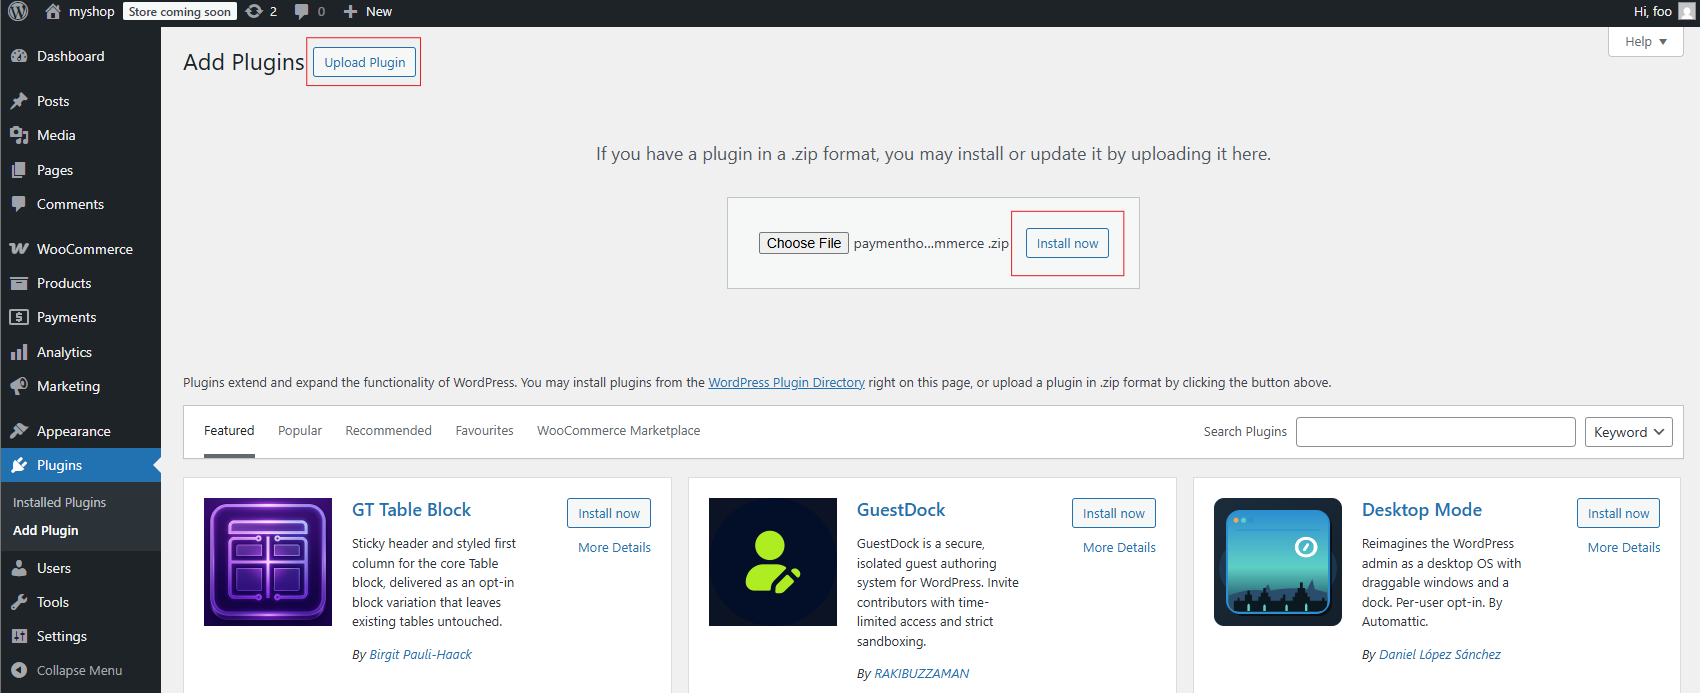This screenshot has height=693, width=1700.
Task: Install the GT Table Block plugin
Action: click(x=609, y=513)
